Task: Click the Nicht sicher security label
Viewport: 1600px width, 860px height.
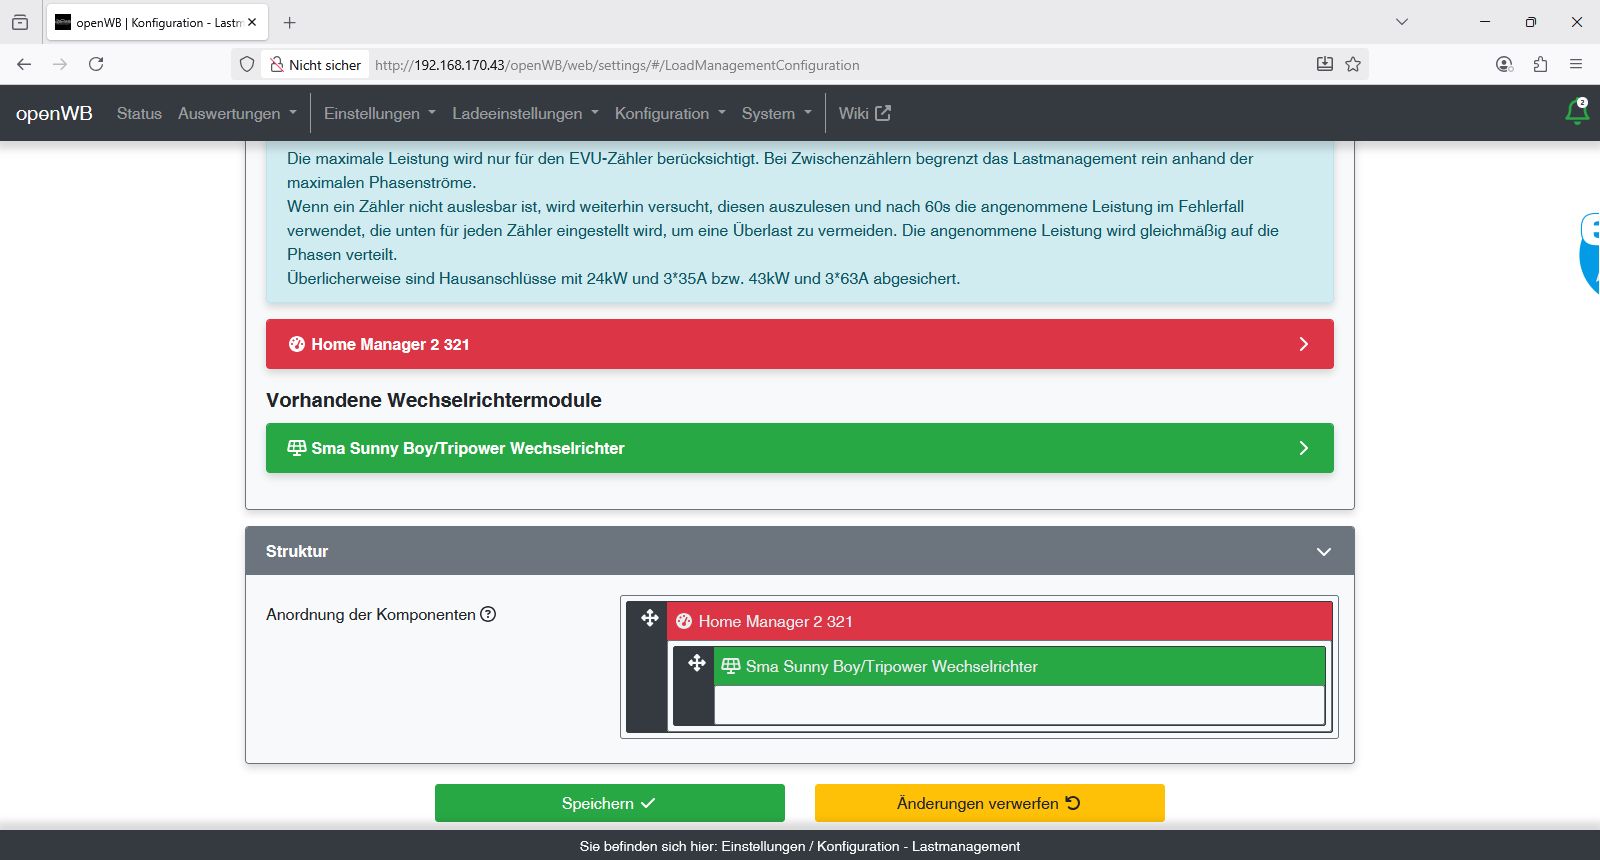Action: (325, 65)
